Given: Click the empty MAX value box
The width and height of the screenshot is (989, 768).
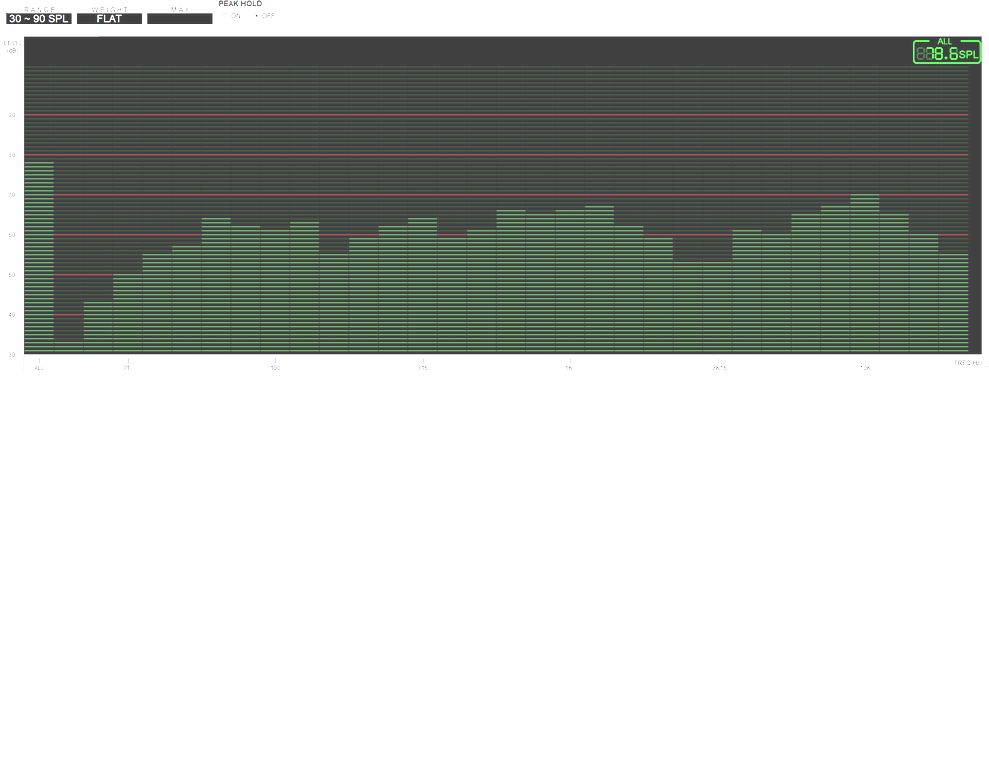Looking at the screenshot, I should [x=179, y=19].
